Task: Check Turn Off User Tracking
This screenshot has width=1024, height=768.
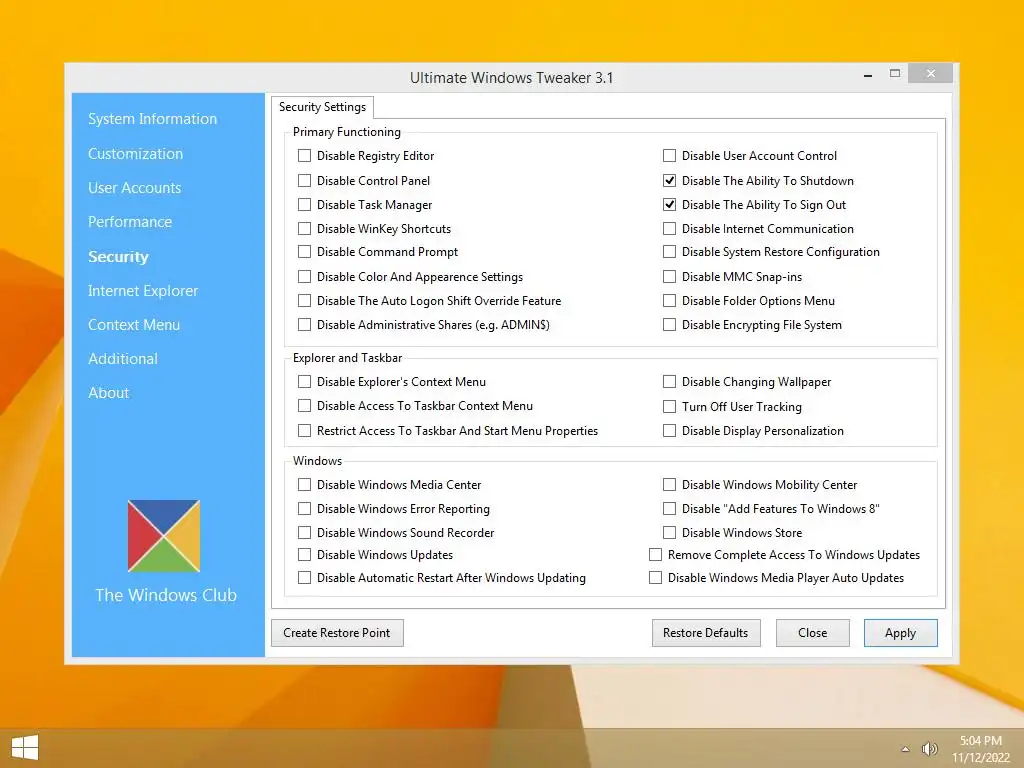Action: (669, 406)
